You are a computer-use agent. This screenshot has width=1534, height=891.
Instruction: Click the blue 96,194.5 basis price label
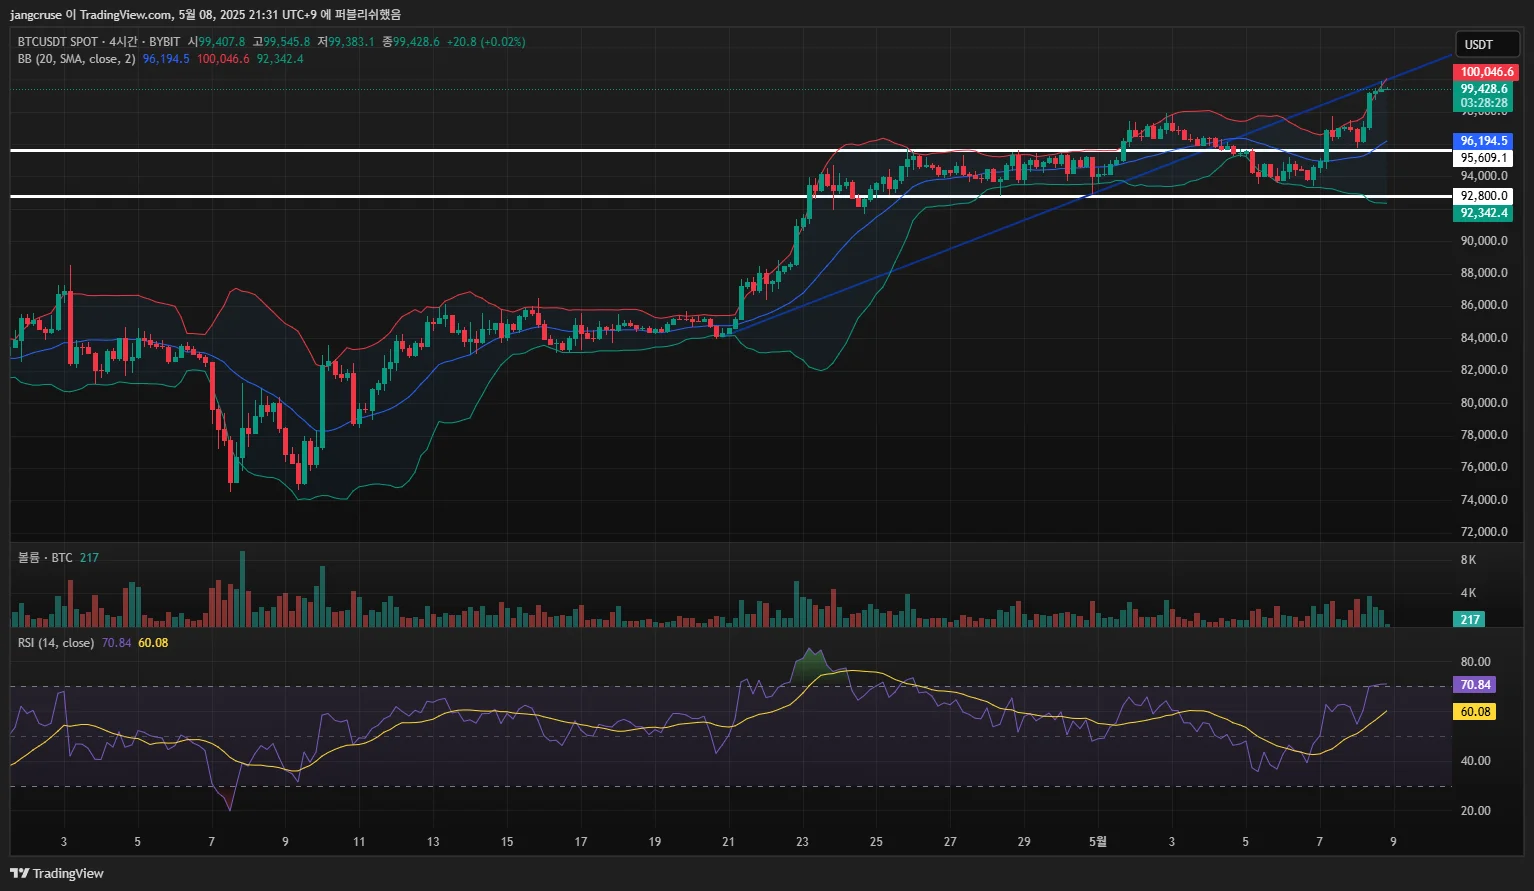click(x=1484, y=141)
